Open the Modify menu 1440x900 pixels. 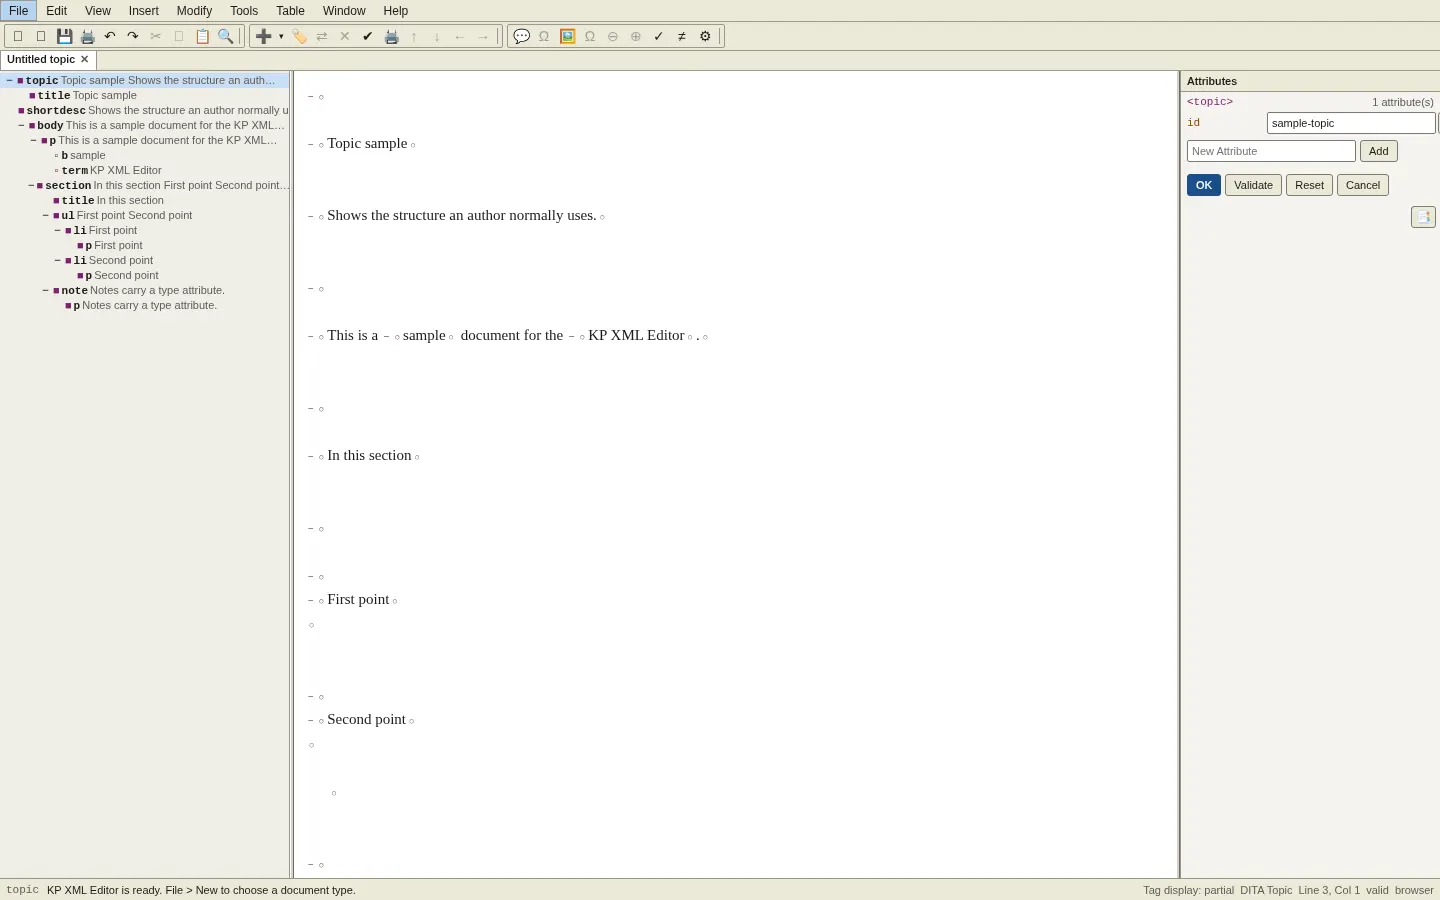pyautogui.click(x=194, y=11)
